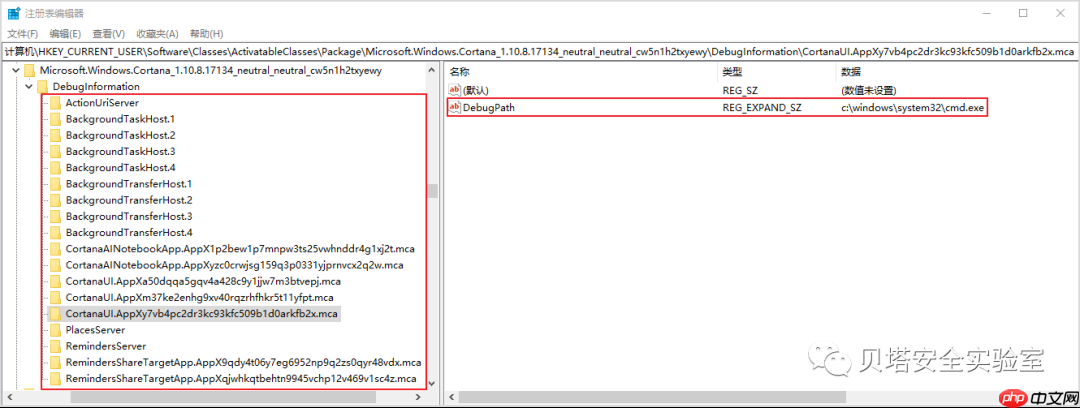The image size is (1080, 408).
Task: Click the (数值未设置) data cell
Action: coord(868,90)
